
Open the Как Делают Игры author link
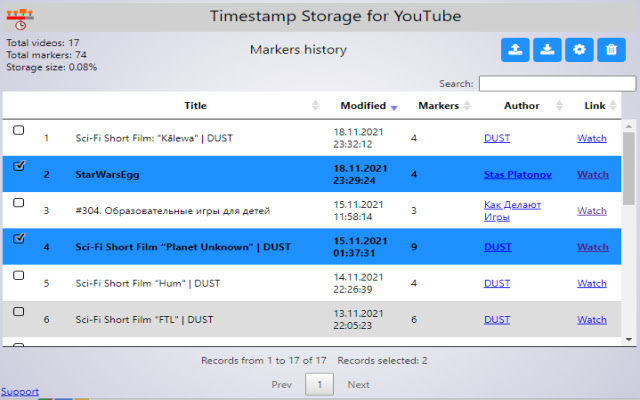point(512,211)
